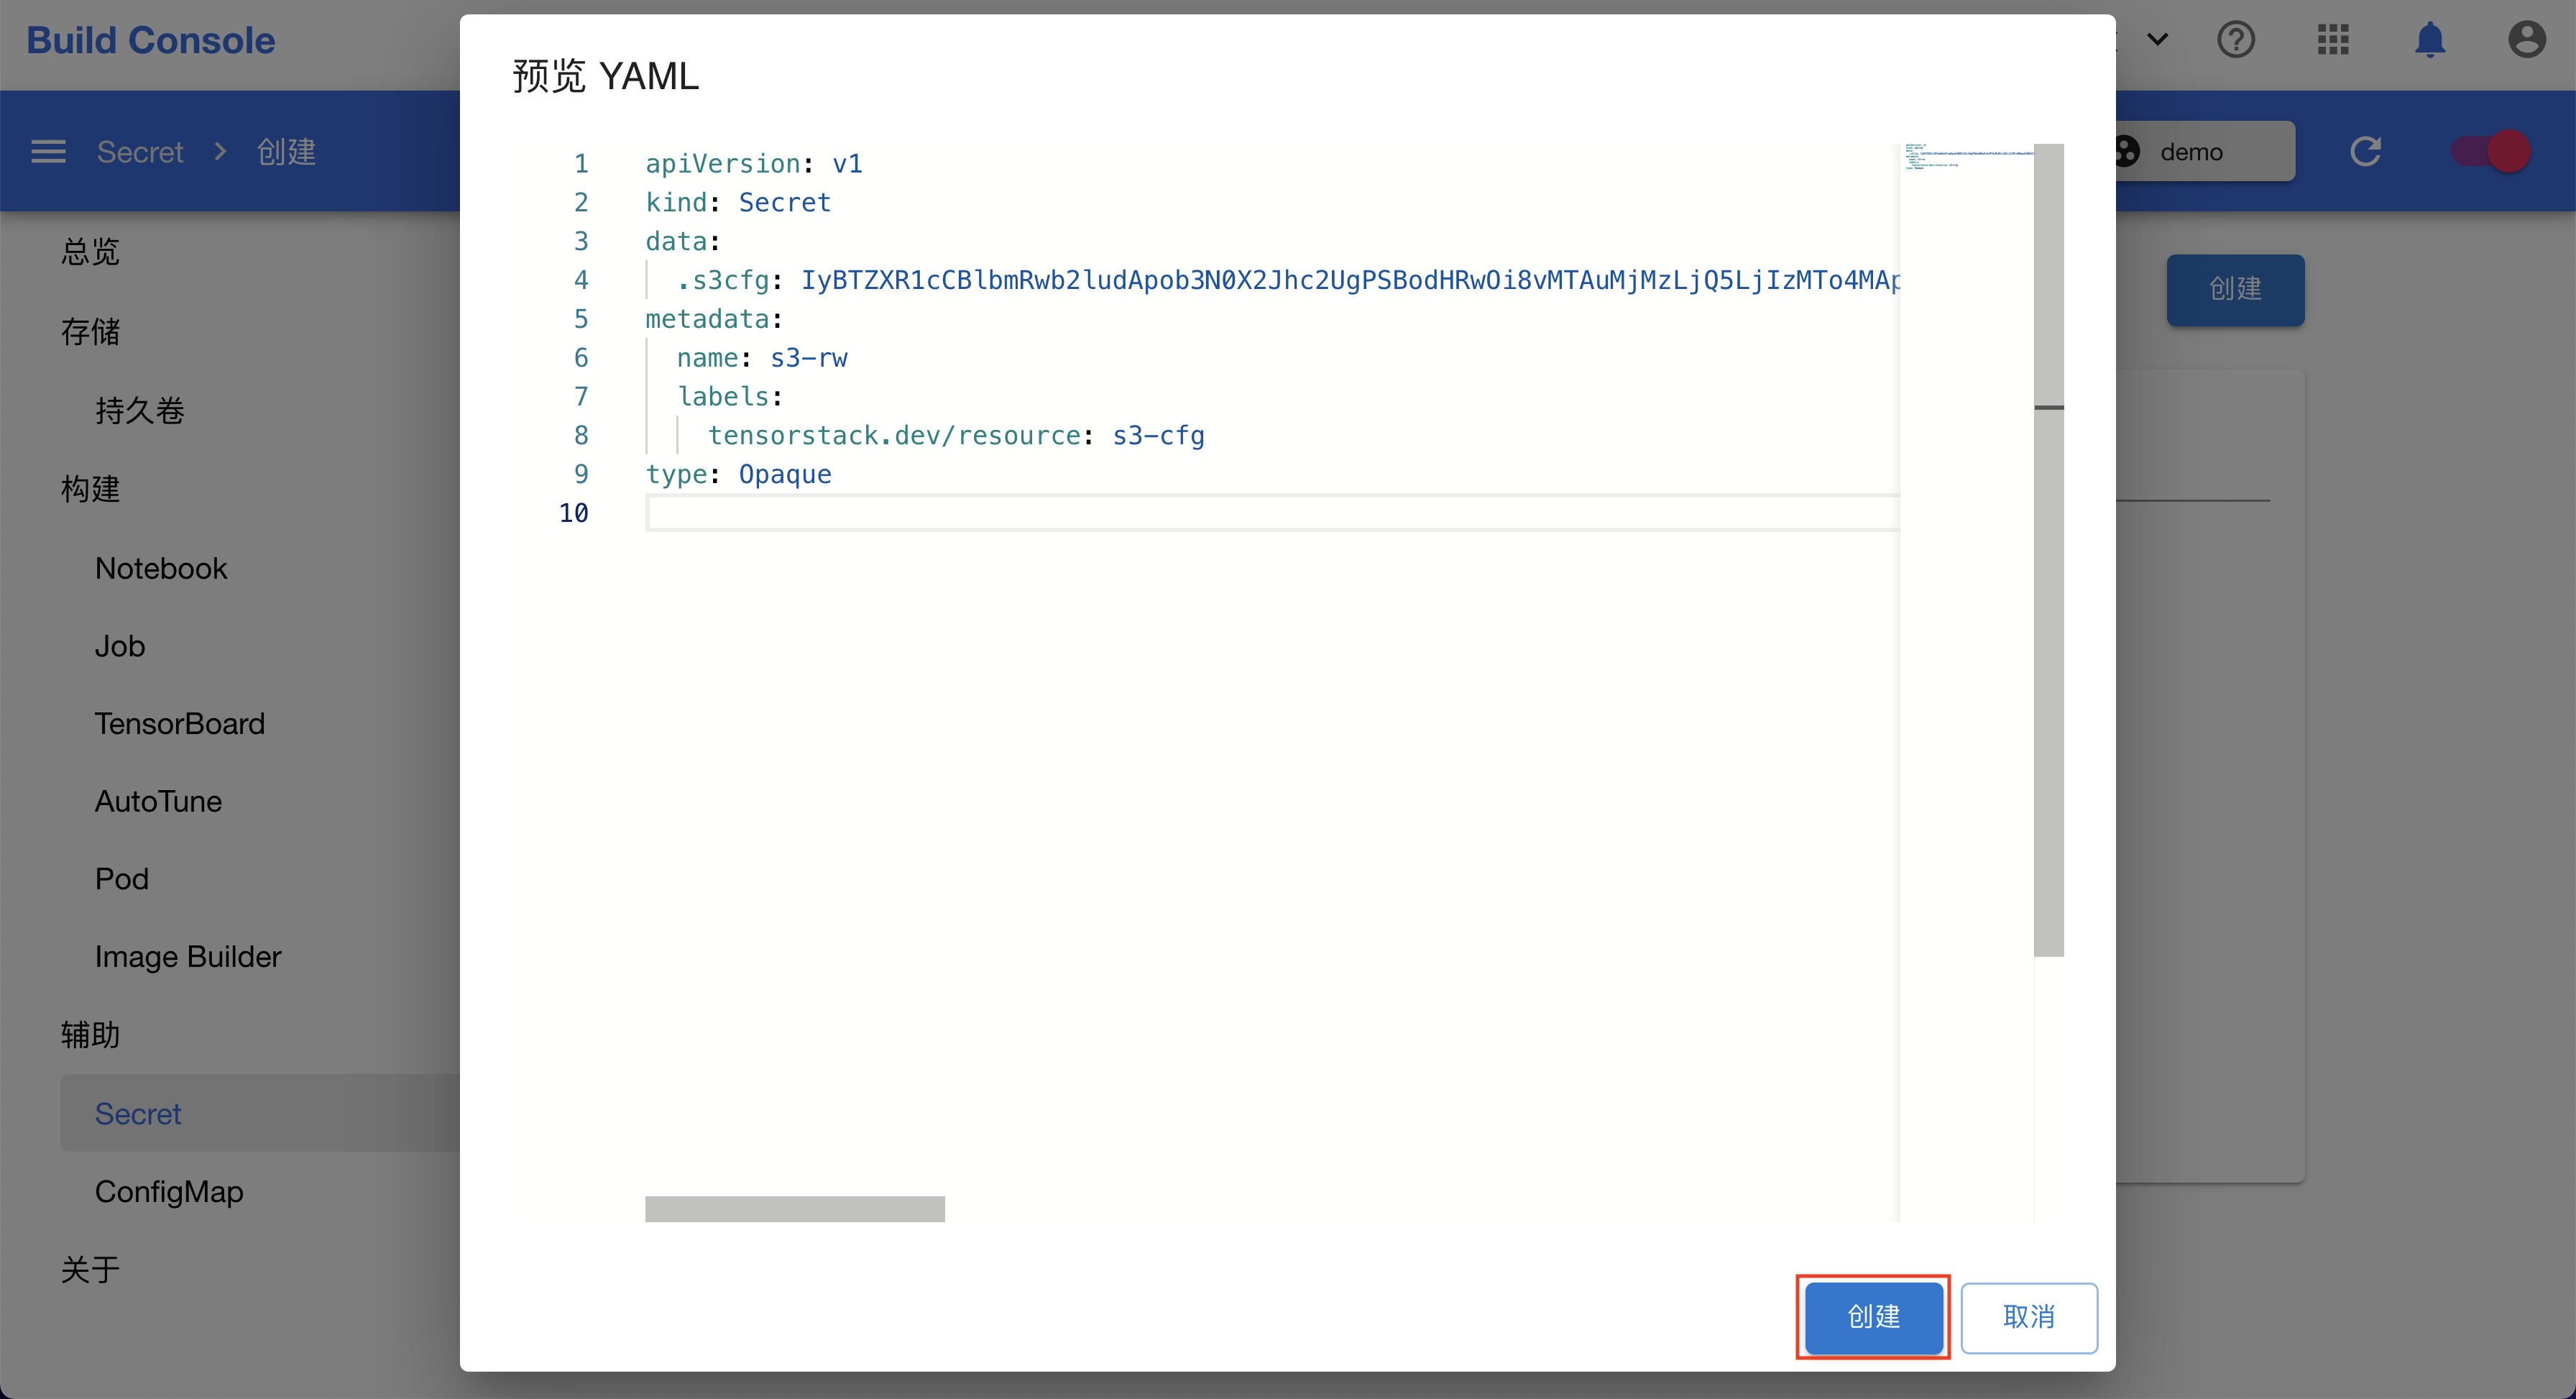Click the 'data:' line in the YAML
The image size is (2576, 1399).
(x=683, y=241)
